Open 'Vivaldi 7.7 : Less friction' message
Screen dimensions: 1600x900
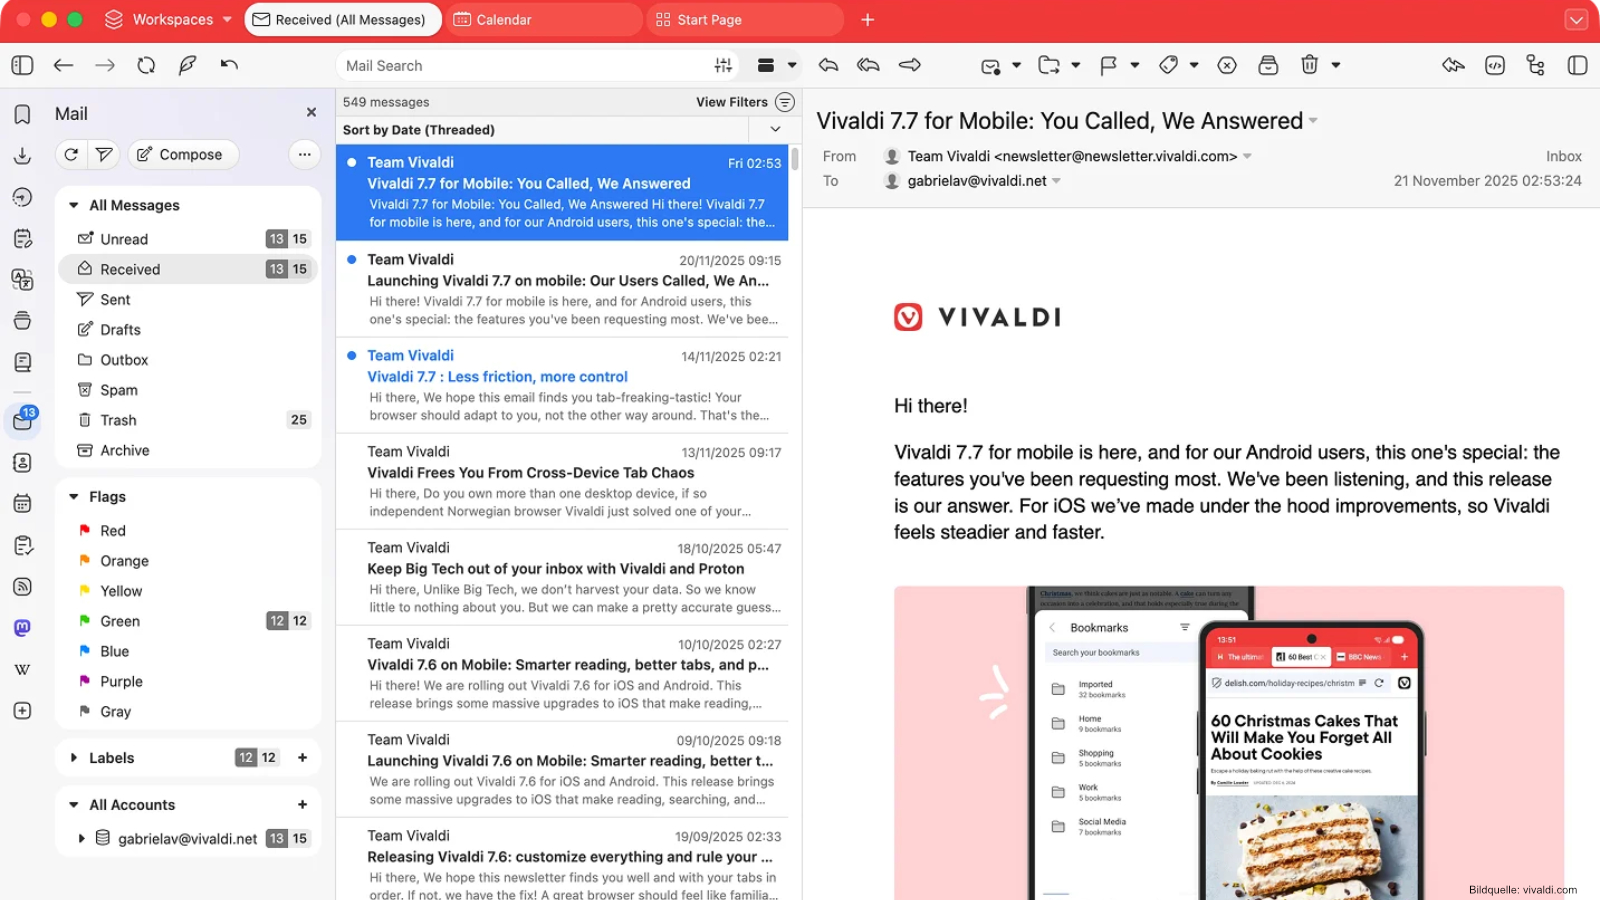[562, 385]
